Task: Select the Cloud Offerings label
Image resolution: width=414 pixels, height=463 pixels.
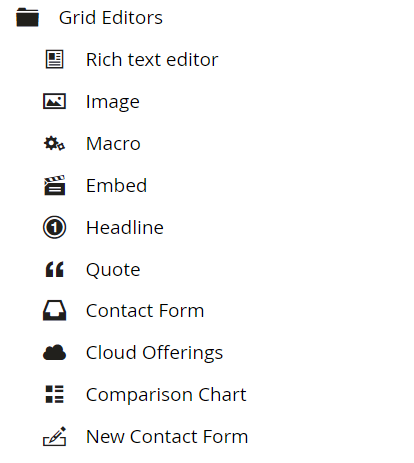Action: [x=154, y=353]
